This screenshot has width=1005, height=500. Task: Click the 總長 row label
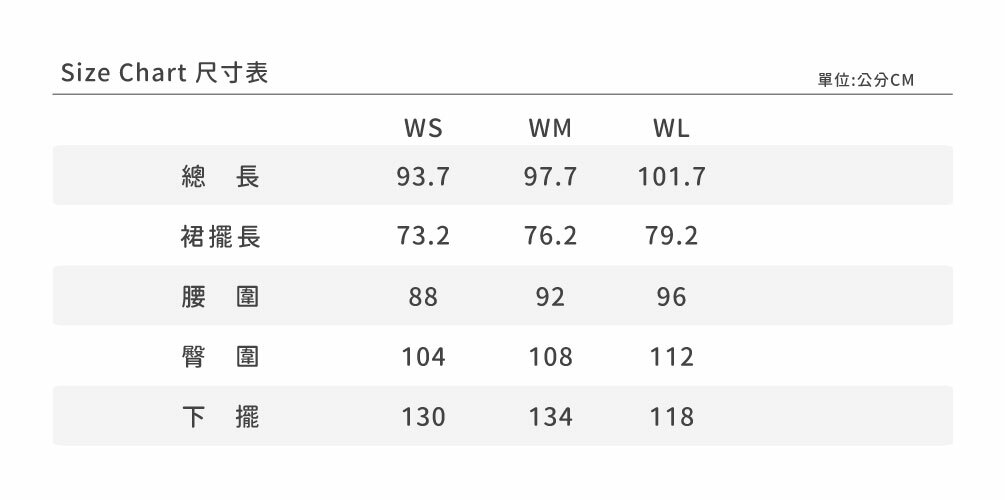[221, 177]
